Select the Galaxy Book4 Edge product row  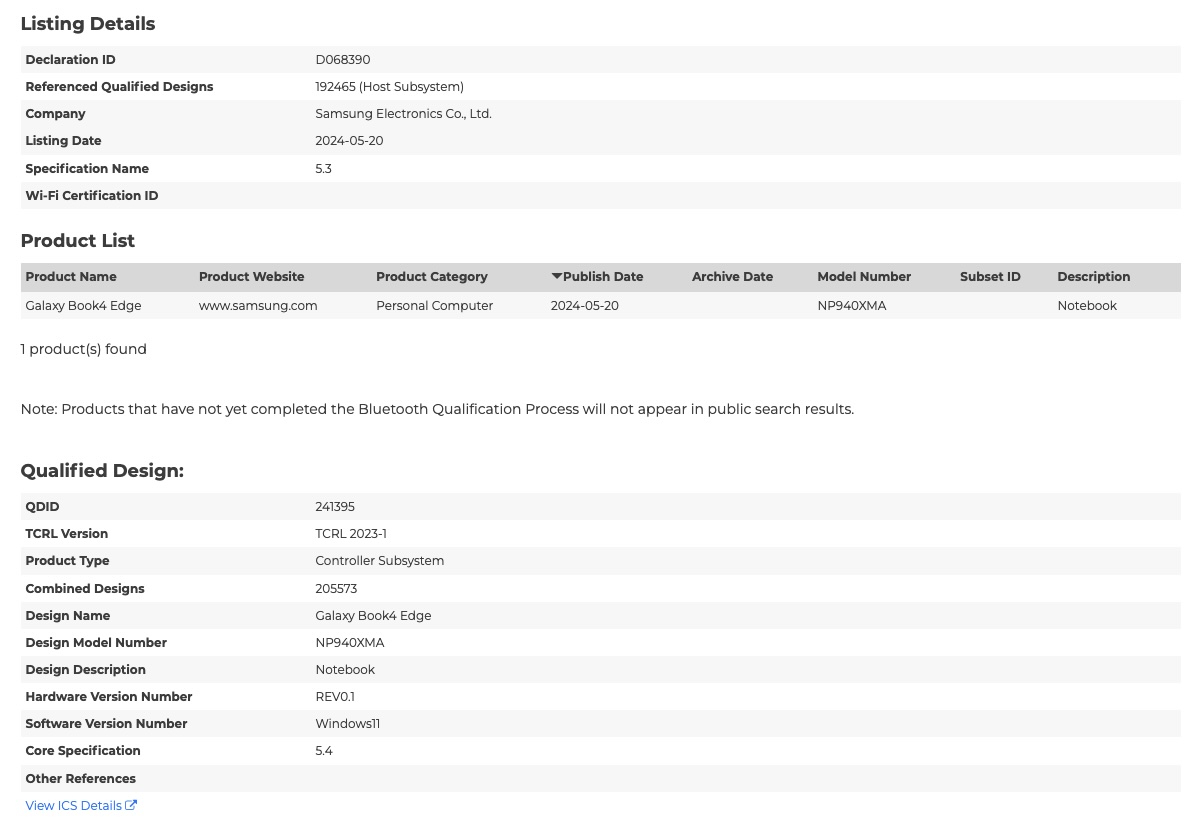[83, 306]
